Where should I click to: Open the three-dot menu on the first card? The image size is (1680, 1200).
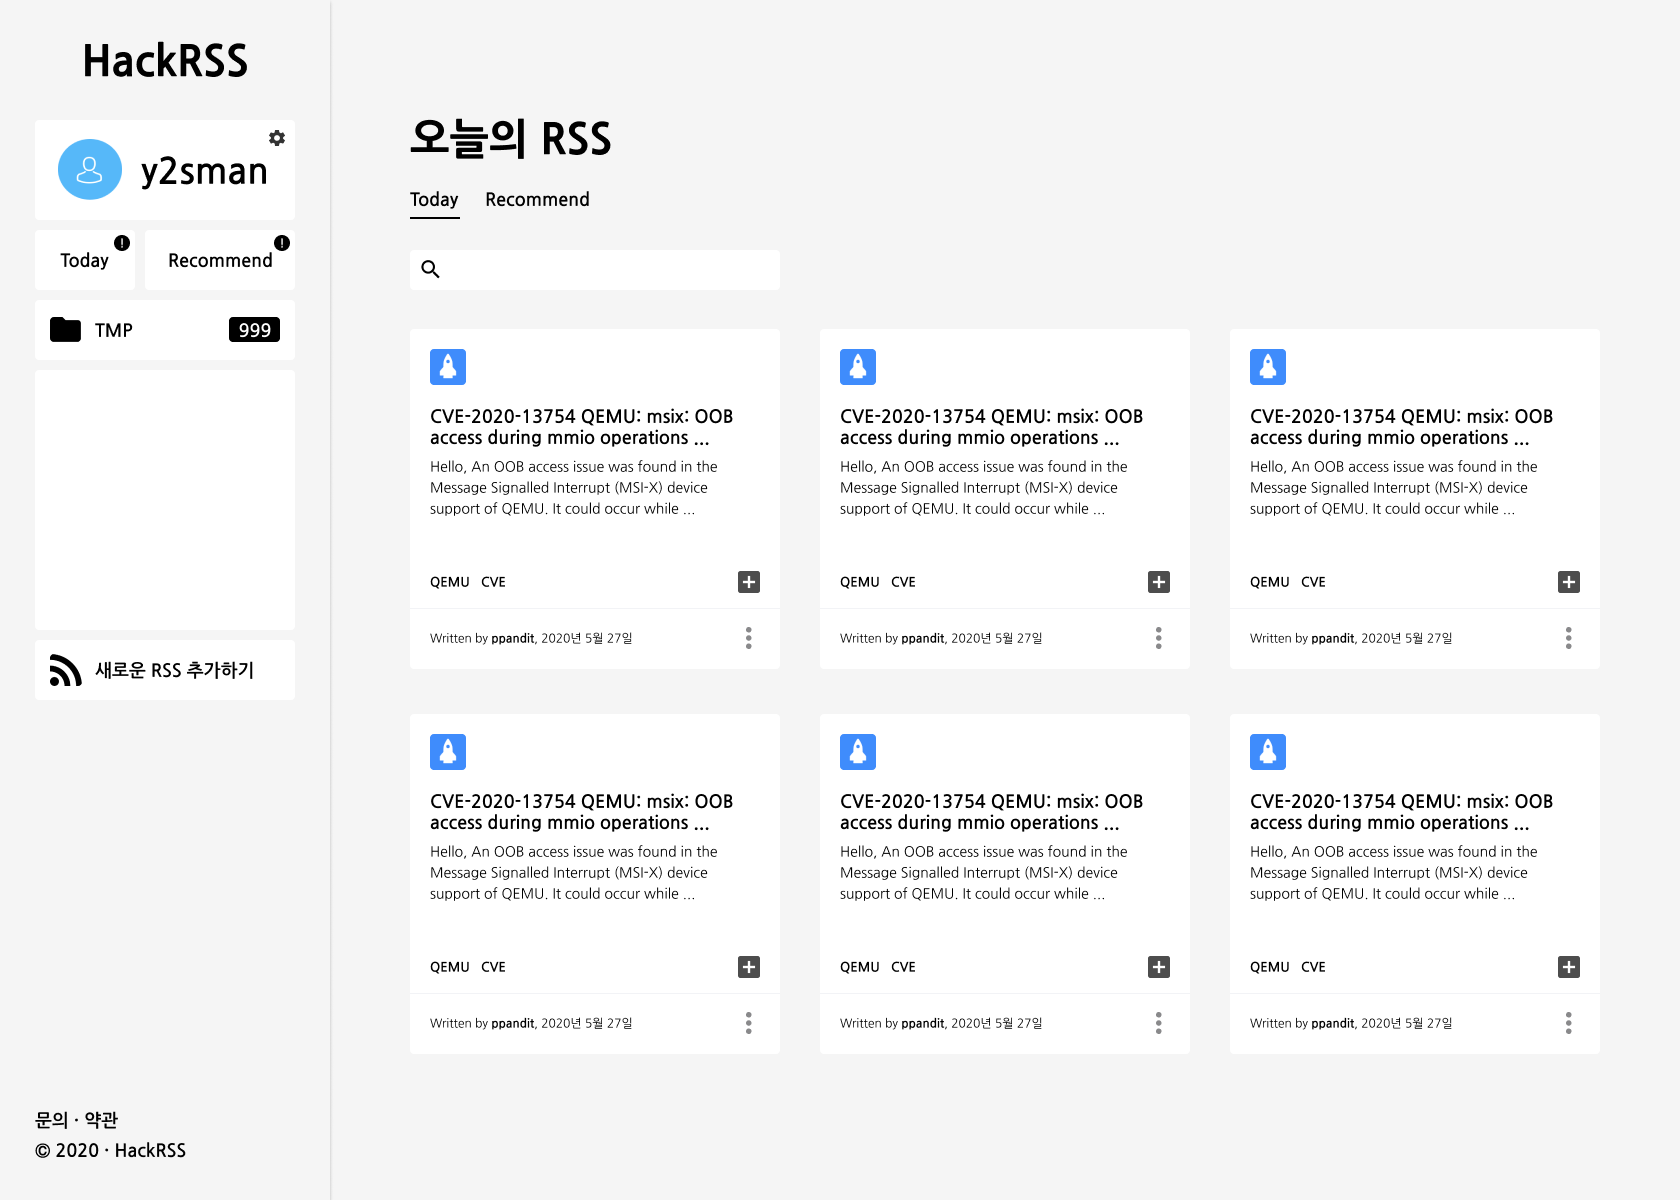click(749, 638)
